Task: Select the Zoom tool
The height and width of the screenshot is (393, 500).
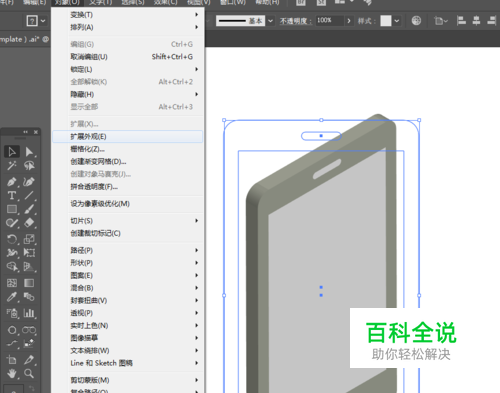Action: coord(29,373)
